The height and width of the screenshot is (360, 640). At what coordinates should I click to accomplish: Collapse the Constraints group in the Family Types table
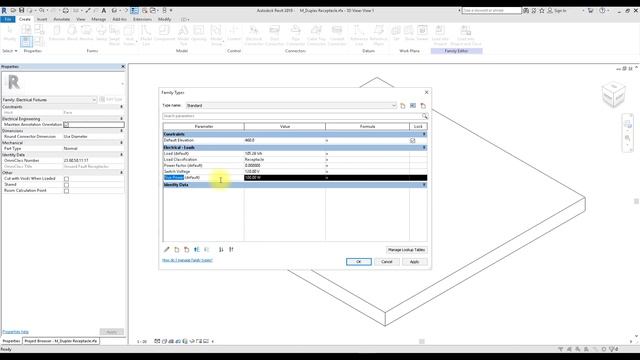click(424, 134)
